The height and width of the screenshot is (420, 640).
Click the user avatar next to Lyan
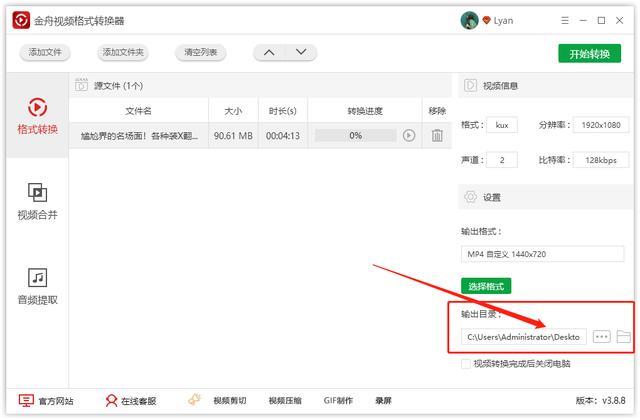click(469, 21)
